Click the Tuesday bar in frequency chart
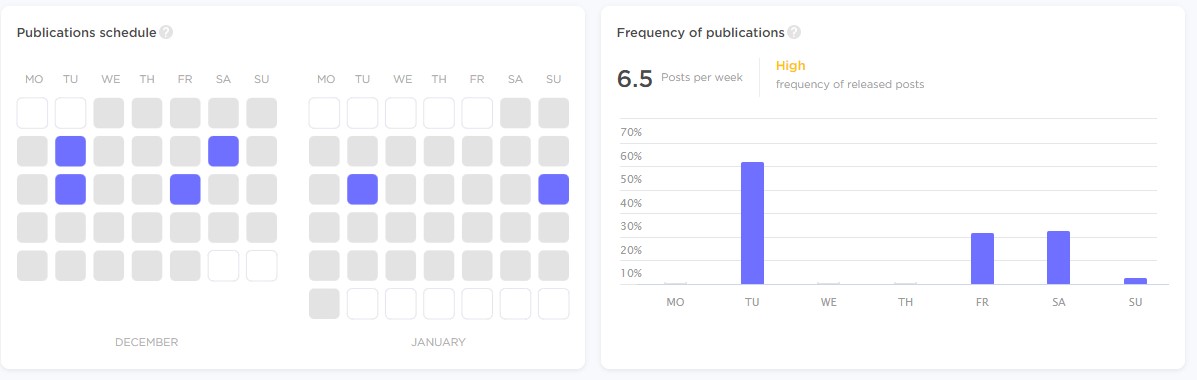Image resolution: width=1197 pixels, height=380 pixels. [752, 223]
